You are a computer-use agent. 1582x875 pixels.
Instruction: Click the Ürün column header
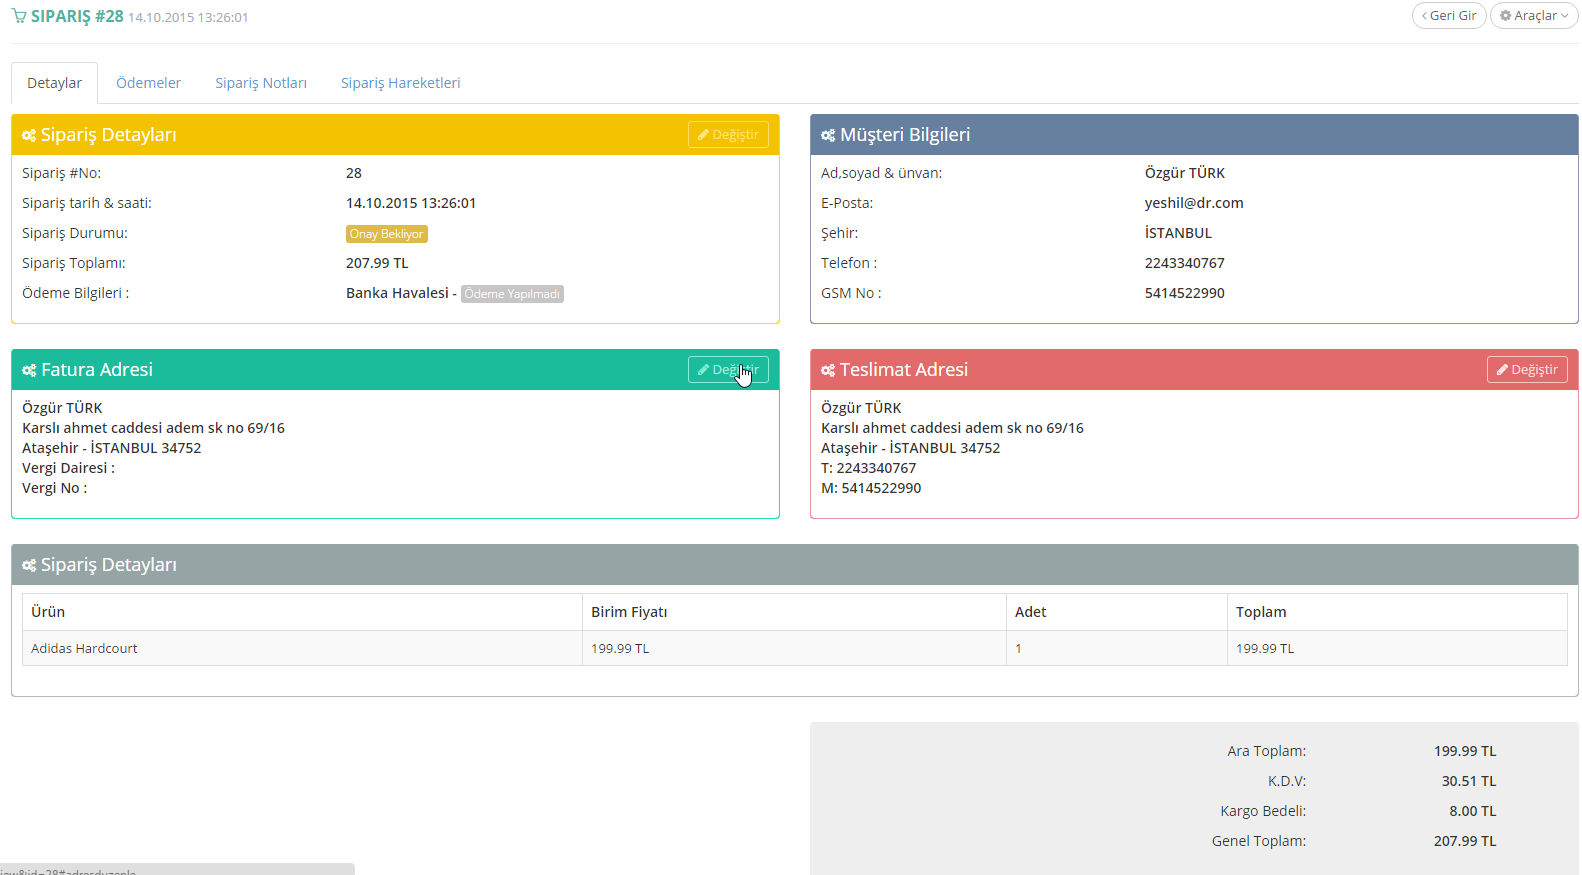(x=48, y=612)
